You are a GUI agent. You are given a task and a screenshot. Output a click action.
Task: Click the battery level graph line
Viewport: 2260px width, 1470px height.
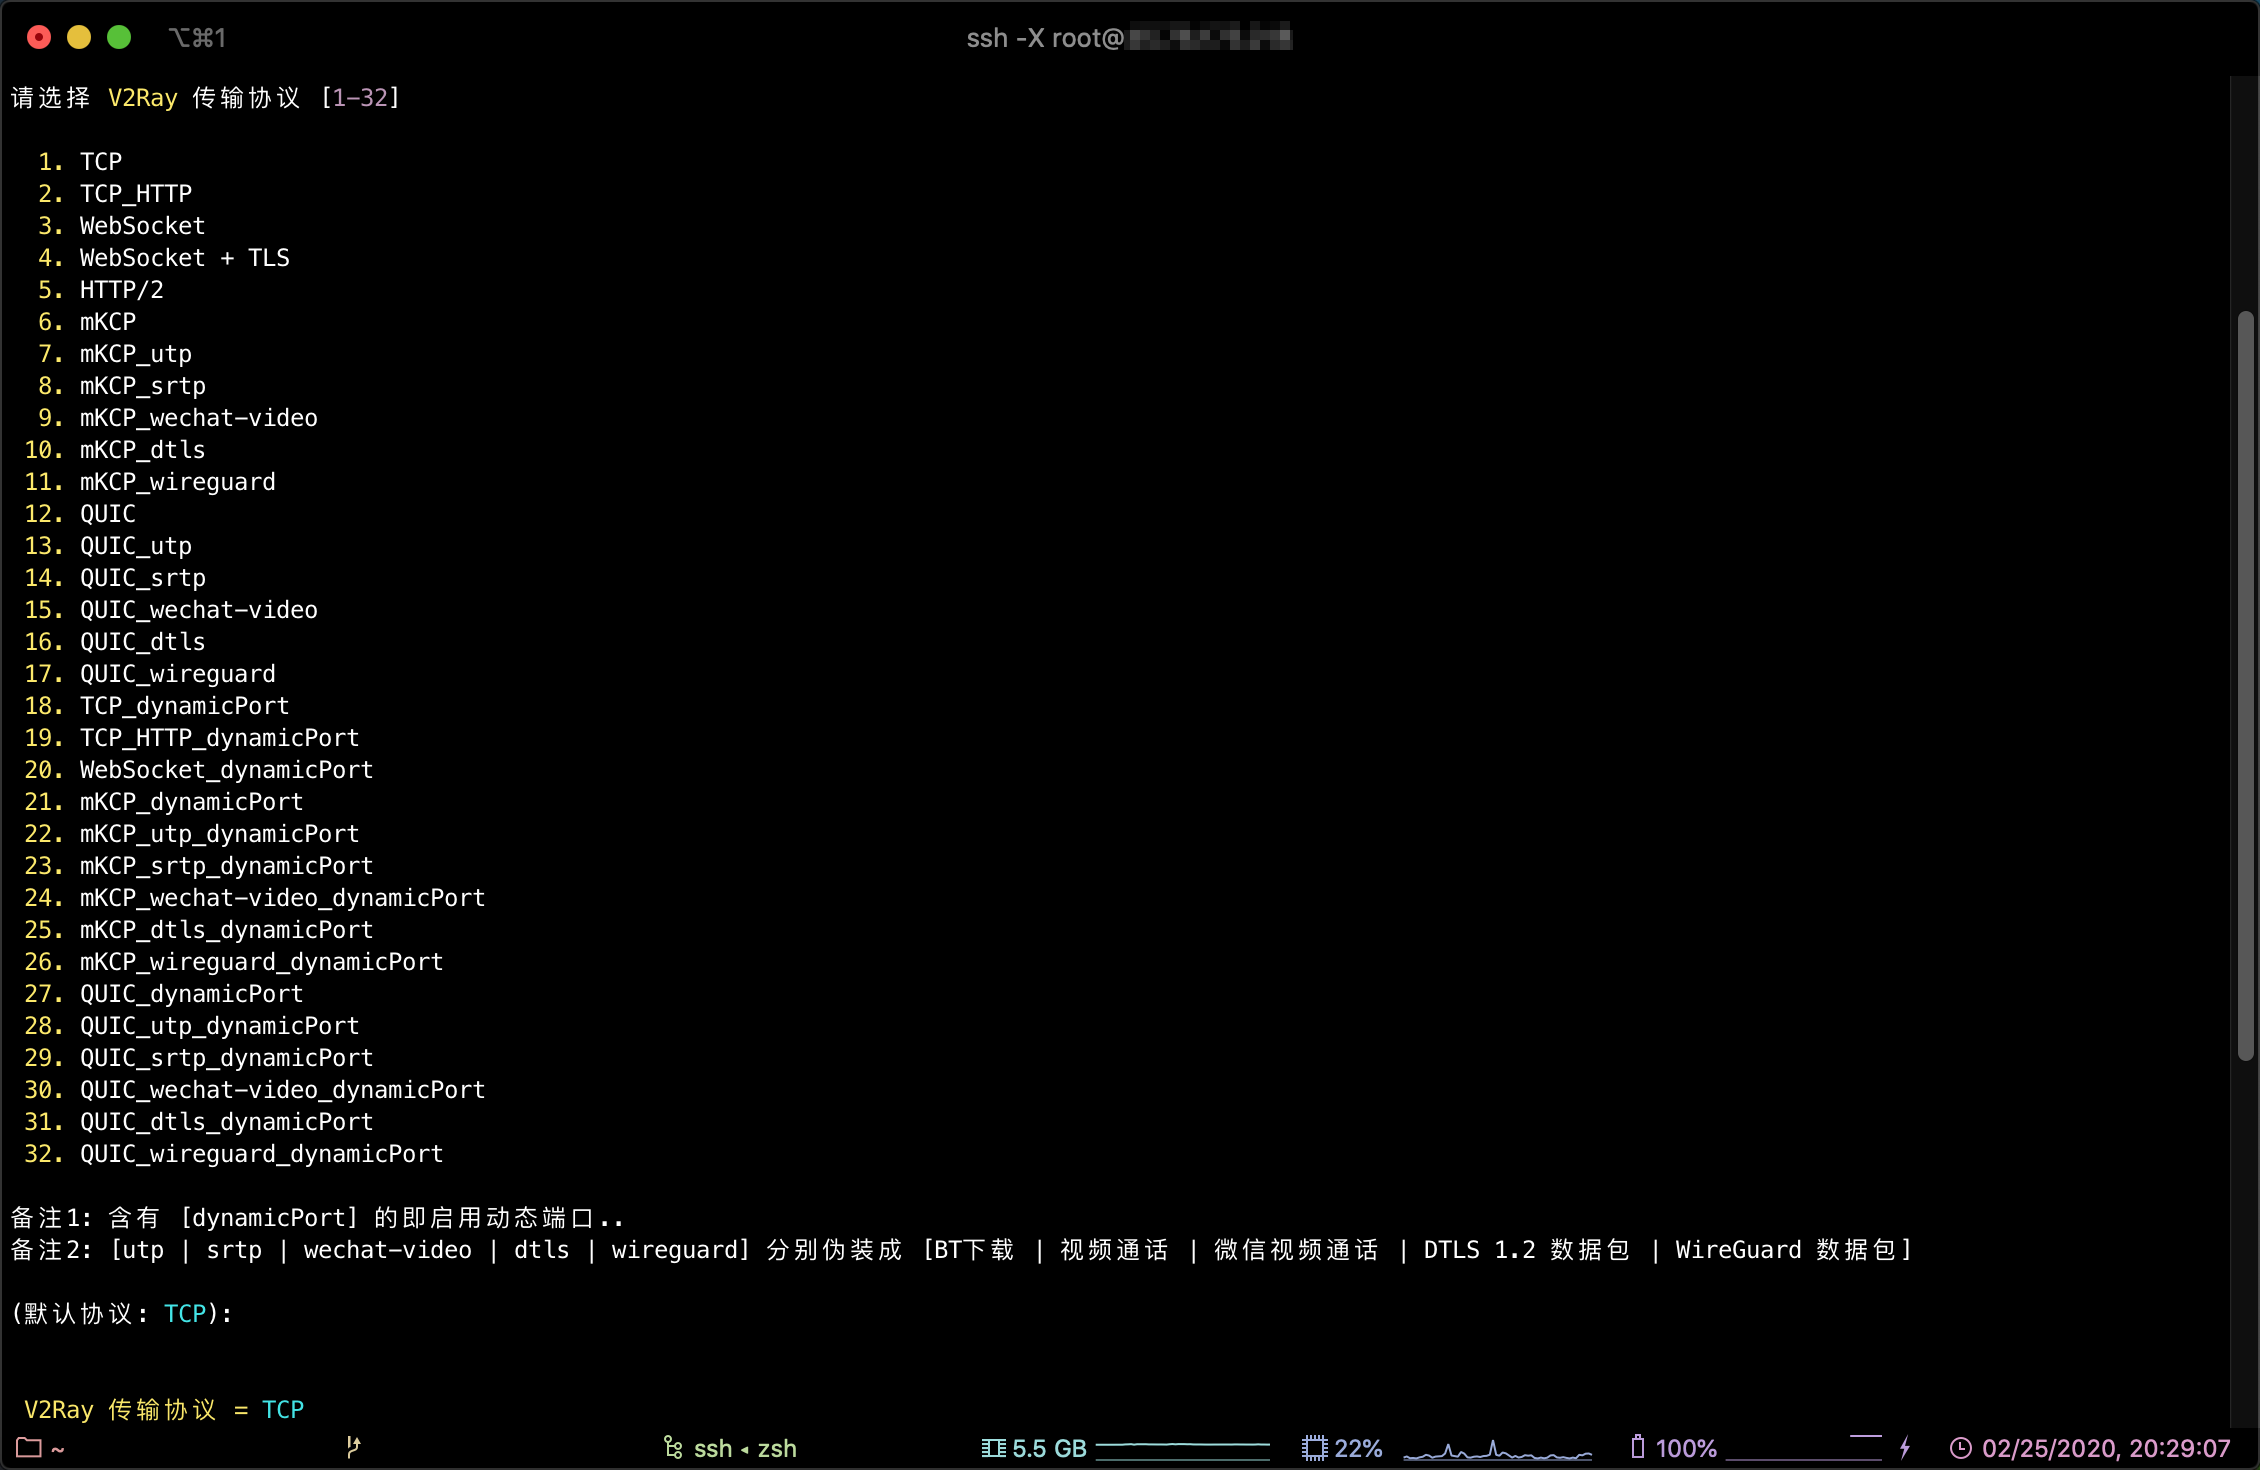[x=1804, y=1447]
